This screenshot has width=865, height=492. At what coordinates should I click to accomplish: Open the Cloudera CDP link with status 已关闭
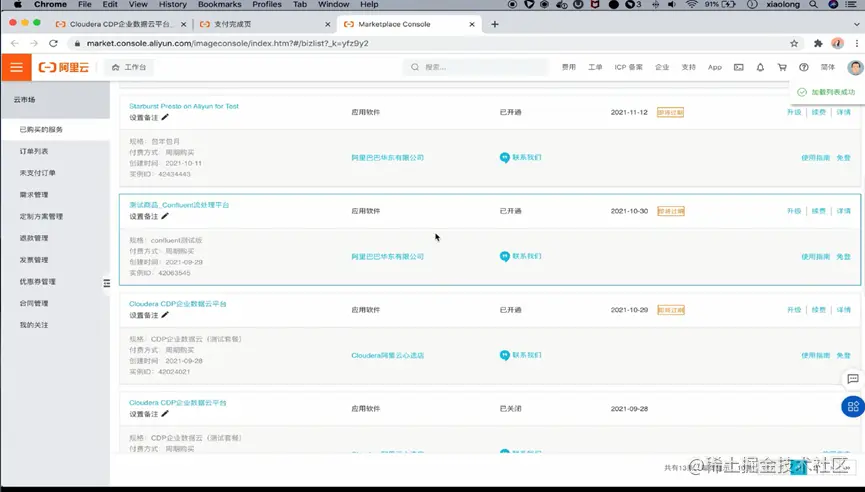178,403
